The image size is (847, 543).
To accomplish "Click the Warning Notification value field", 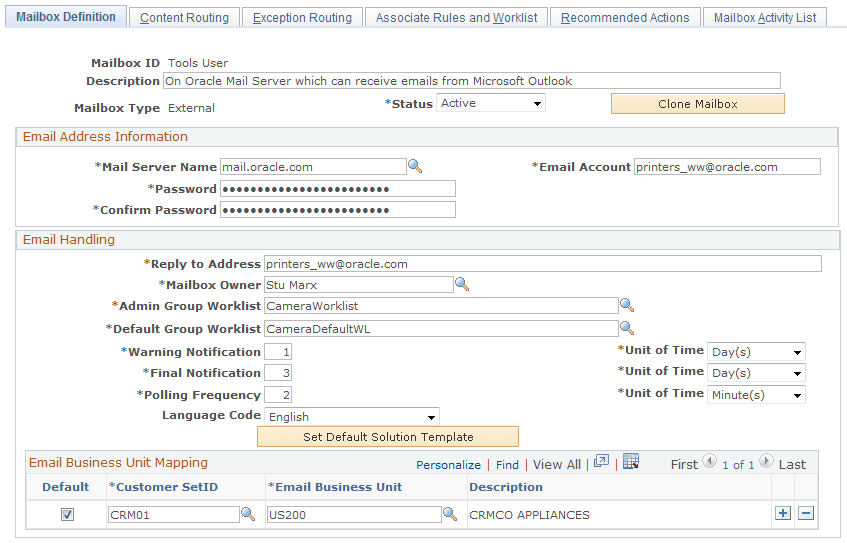I will tap(278, 352).
